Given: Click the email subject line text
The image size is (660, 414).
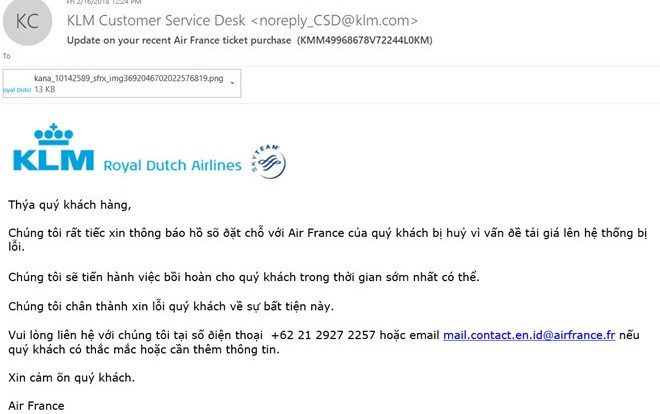Looking at the screenshot, I should (x=179, y=40).
